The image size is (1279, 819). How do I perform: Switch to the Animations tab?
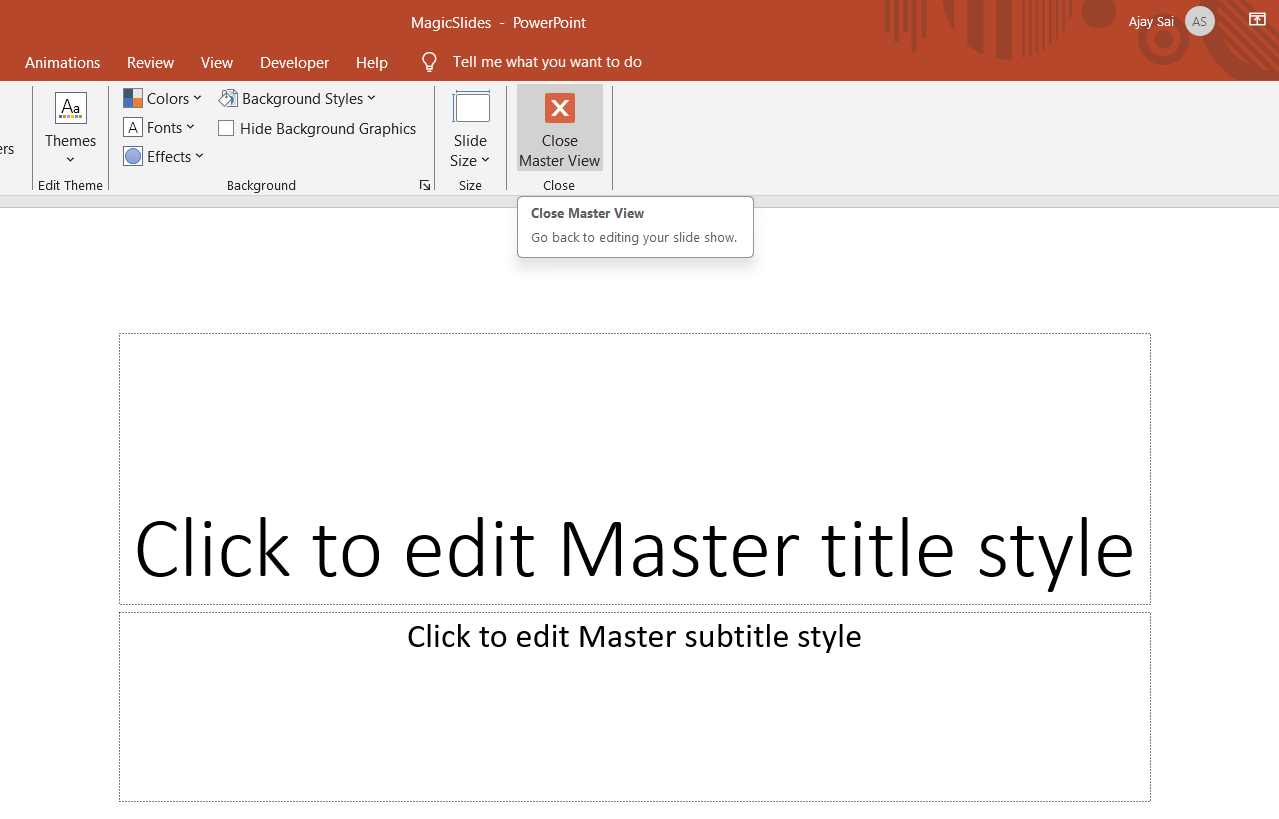[x=63, y=62]
